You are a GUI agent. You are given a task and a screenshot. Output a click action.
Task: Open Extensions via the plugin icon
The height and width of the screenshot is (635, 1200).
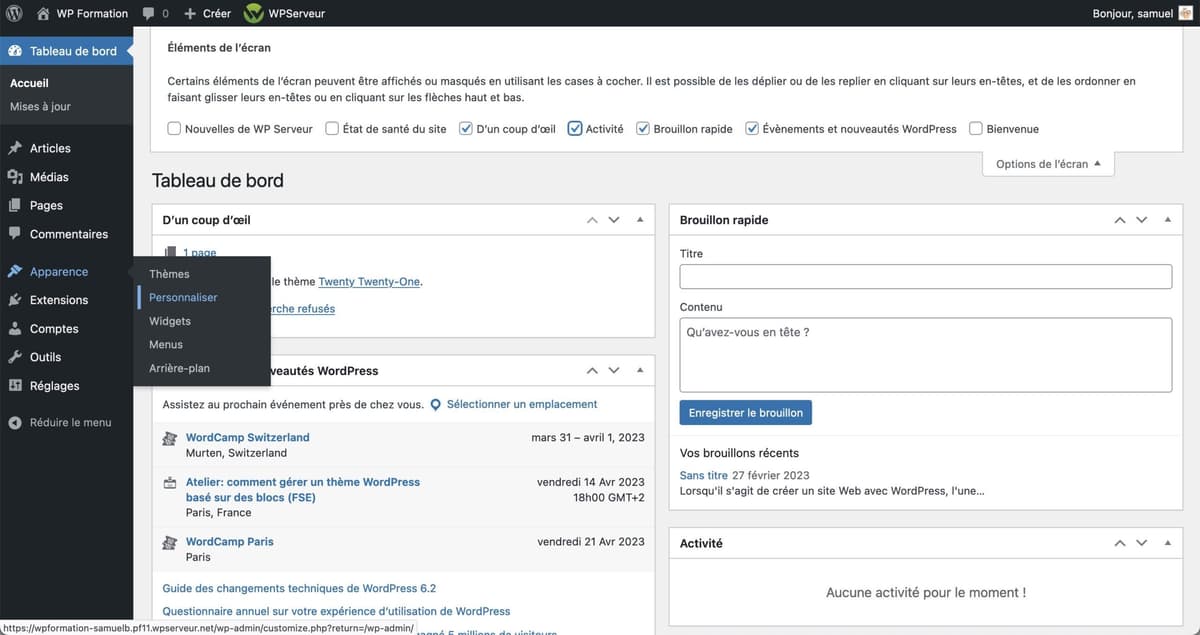18,300
